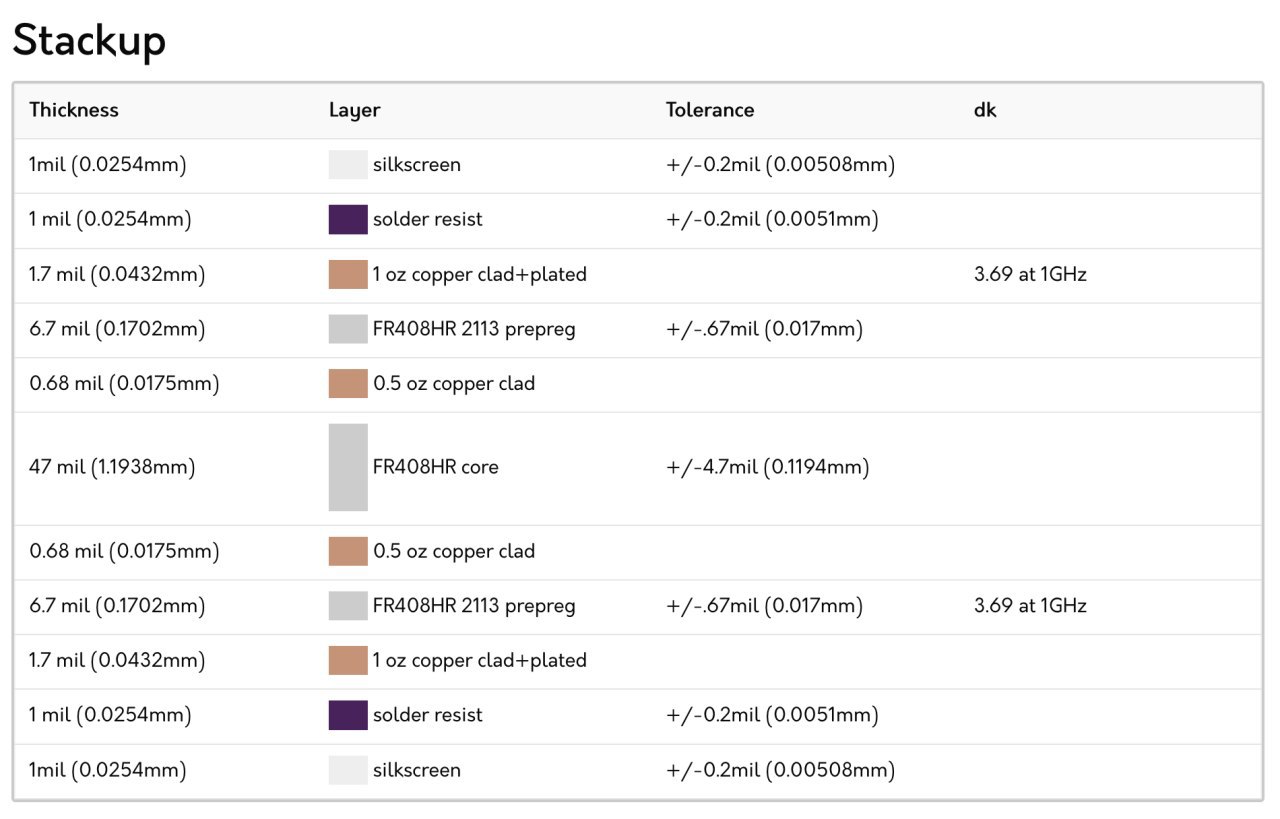Click the tall FR408HR core gray swatch

coord(348,467)
